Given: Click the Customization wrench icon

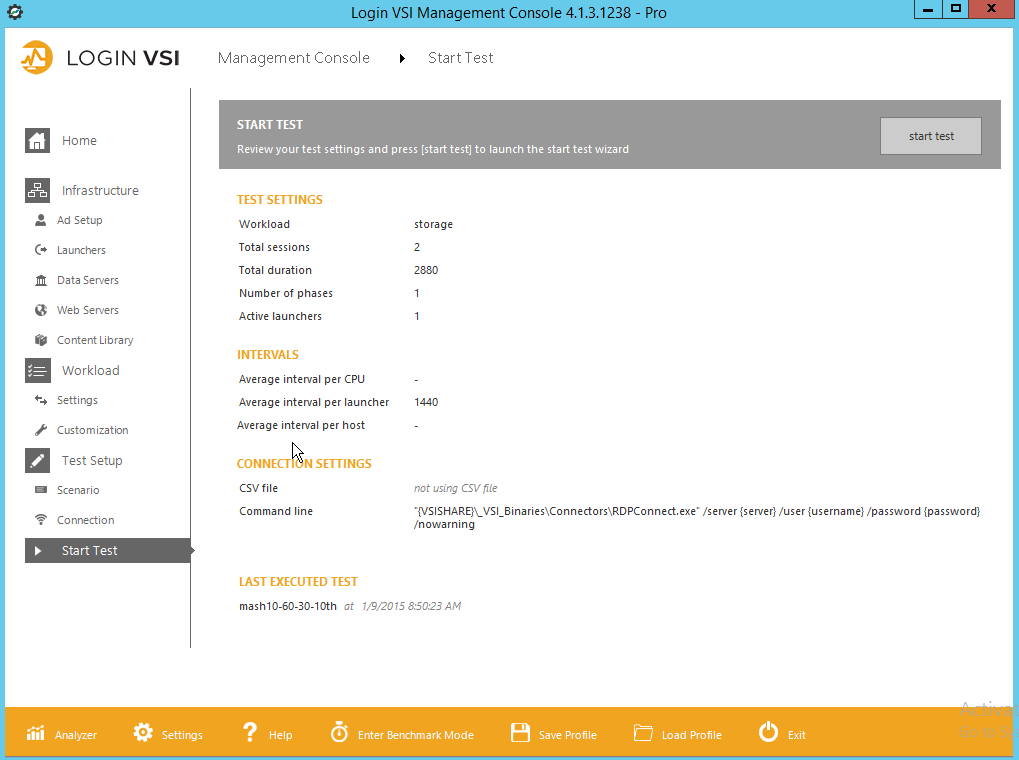Looking at the screenshot, I should (x=40, y=430).
